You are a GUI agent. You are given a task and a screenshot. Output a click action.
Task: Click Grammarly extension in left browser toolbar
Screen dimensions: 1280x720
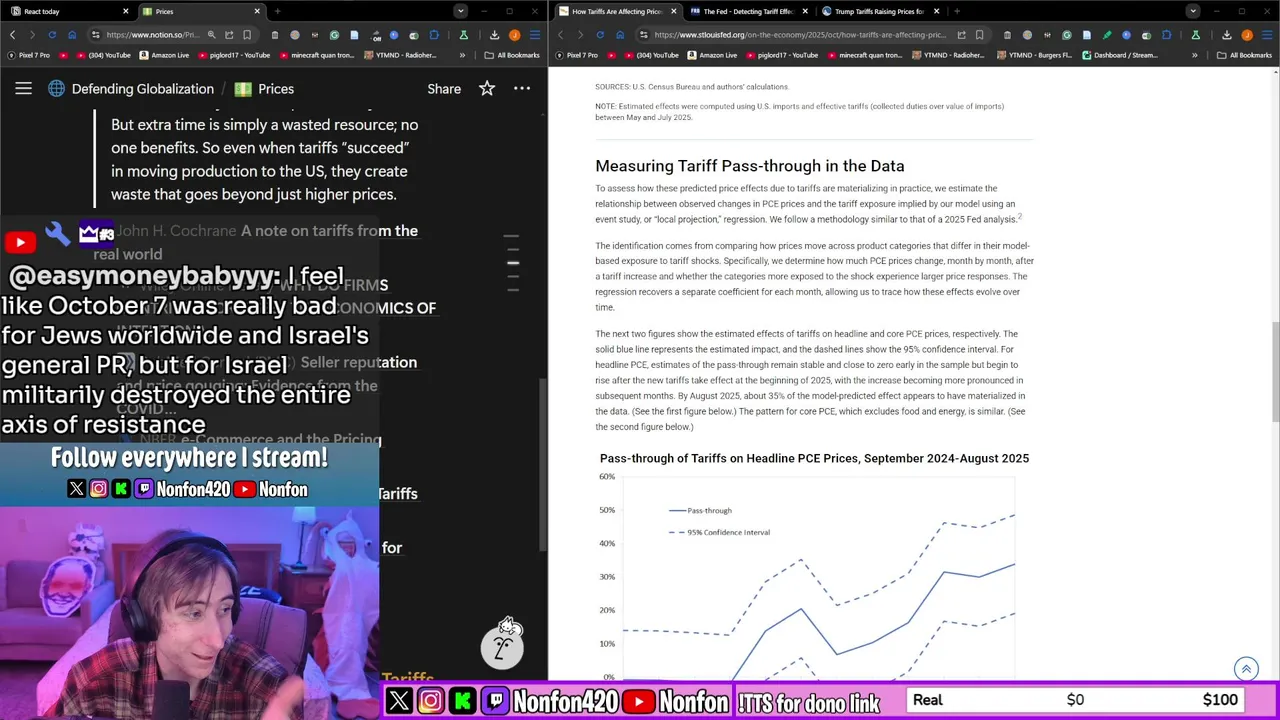pyautogui.click(x=334, y=34)
